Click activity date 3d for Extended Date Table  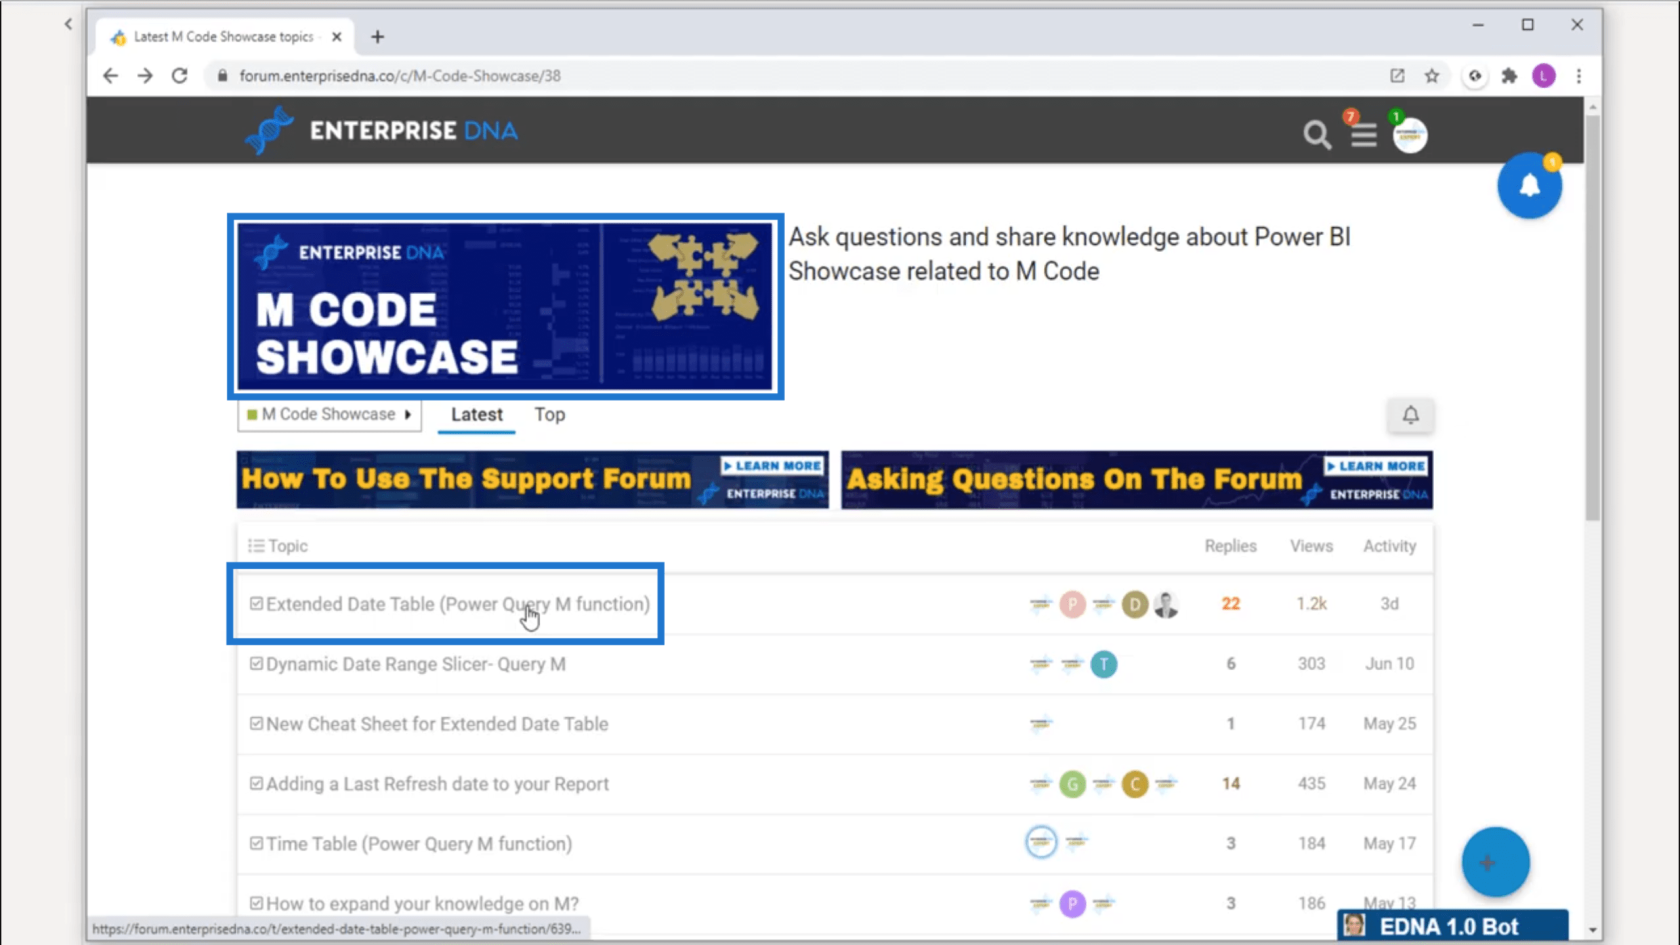[x=1389, y=604]
